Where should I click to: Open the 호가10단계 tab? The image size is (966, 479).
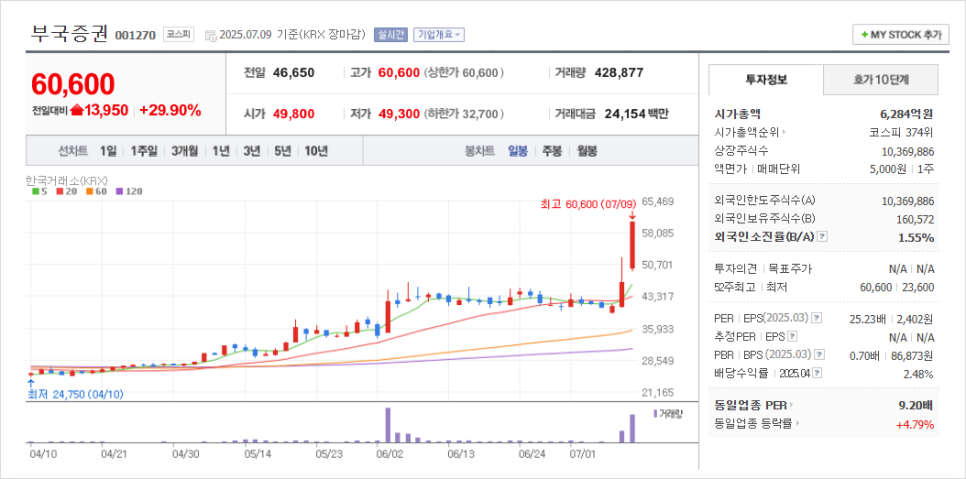[x=881, y=79]
